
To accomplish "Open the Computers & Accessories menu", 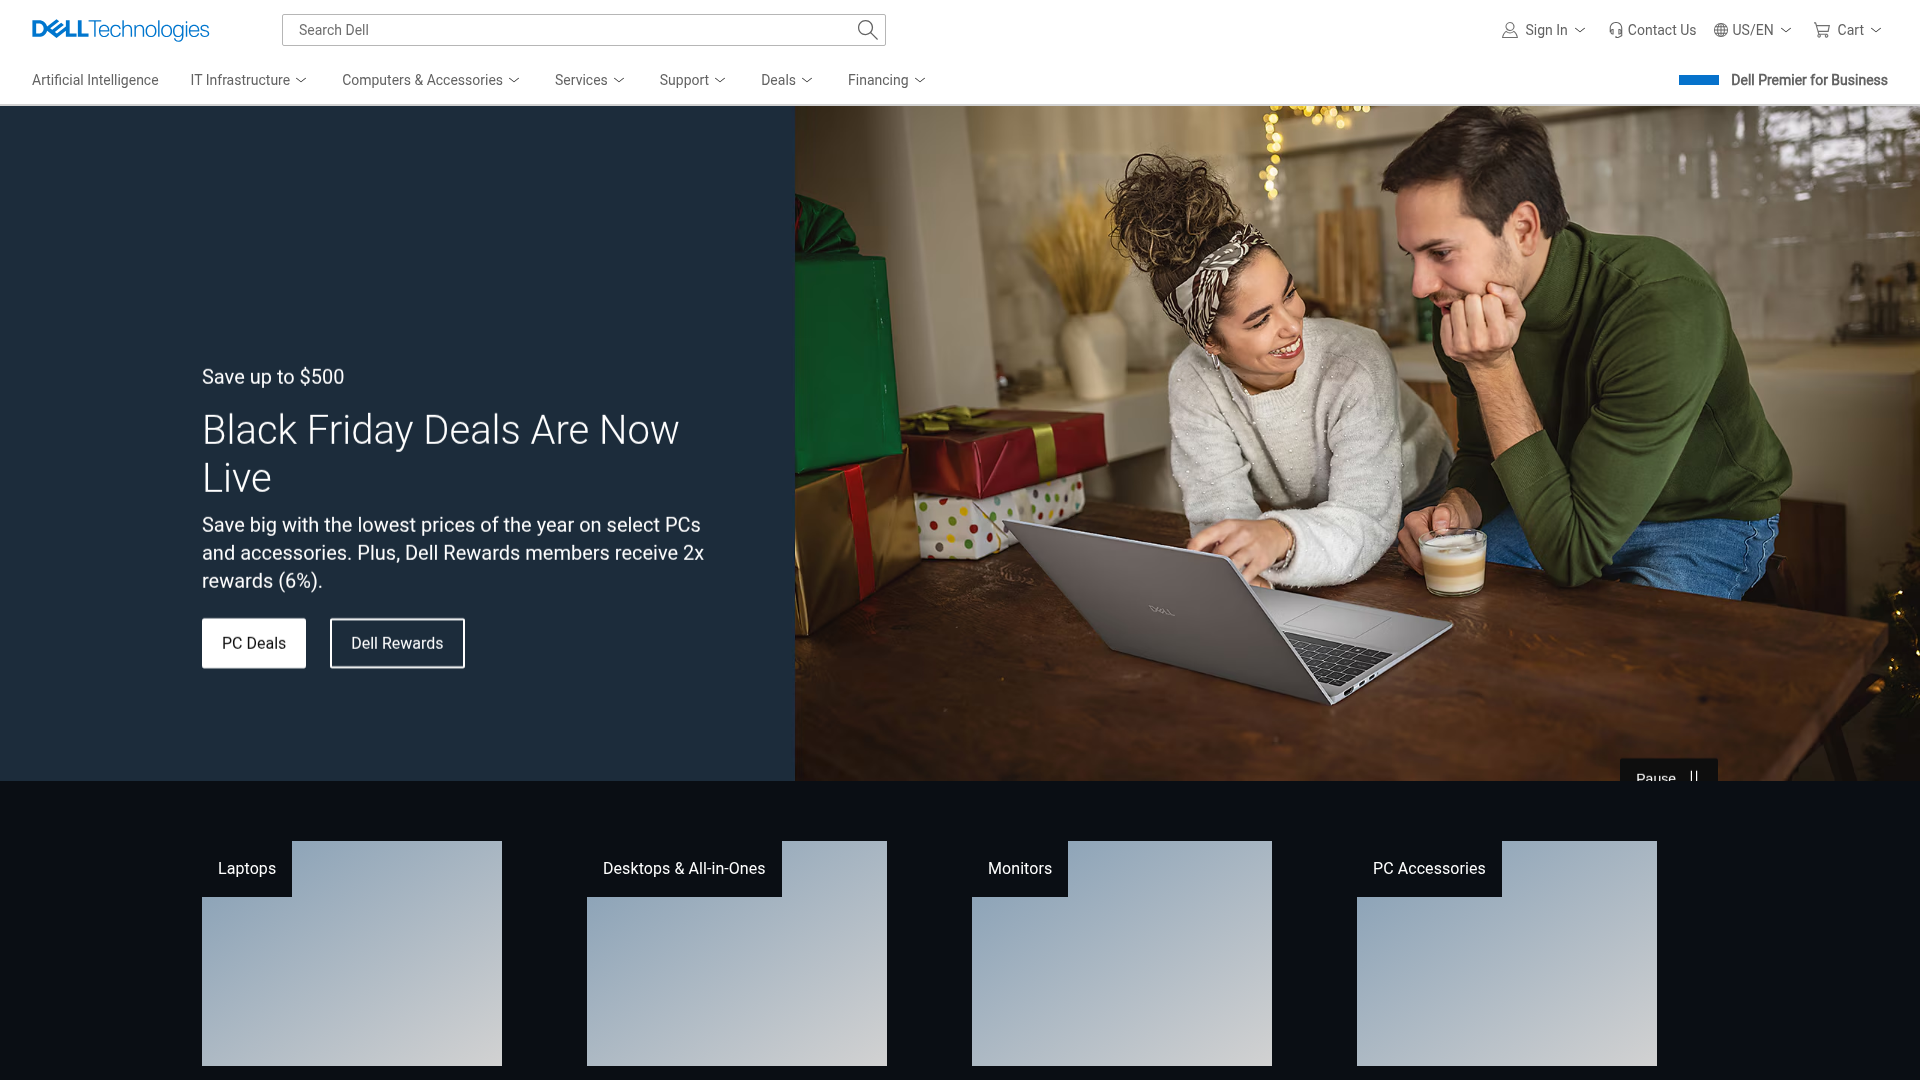I will coord(430,80).
